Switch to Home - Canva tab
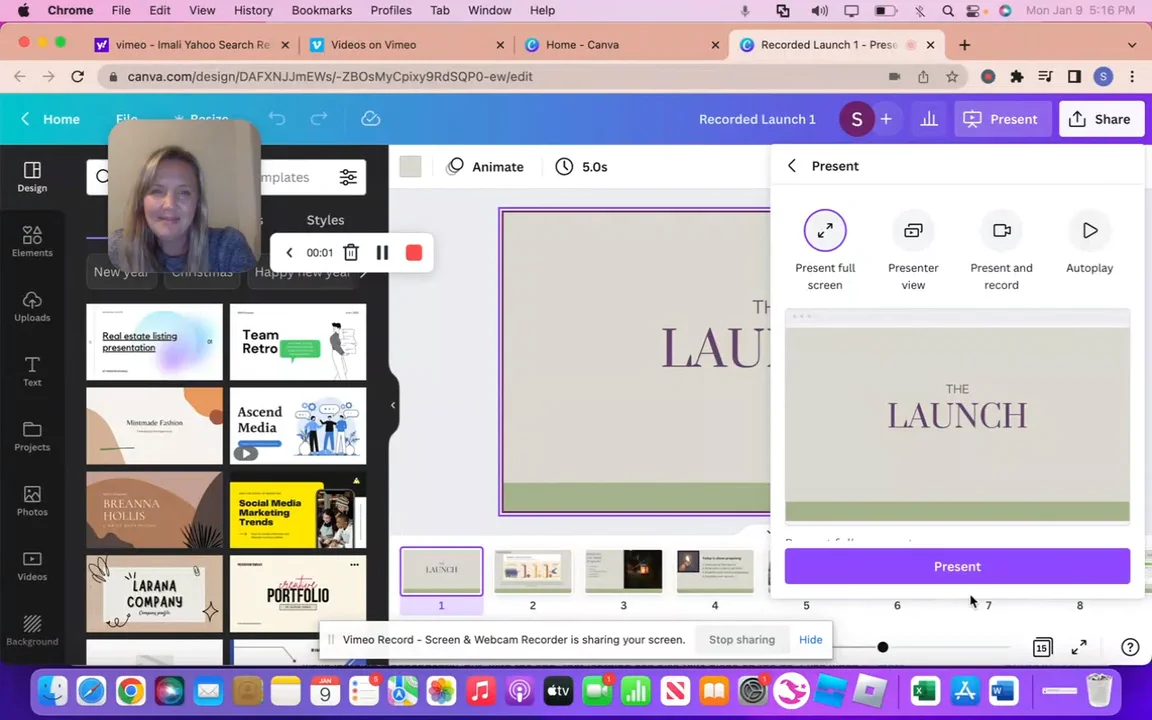Image resolution: width=1152 pixels, height=720 pixels. (x=622, y=45)
